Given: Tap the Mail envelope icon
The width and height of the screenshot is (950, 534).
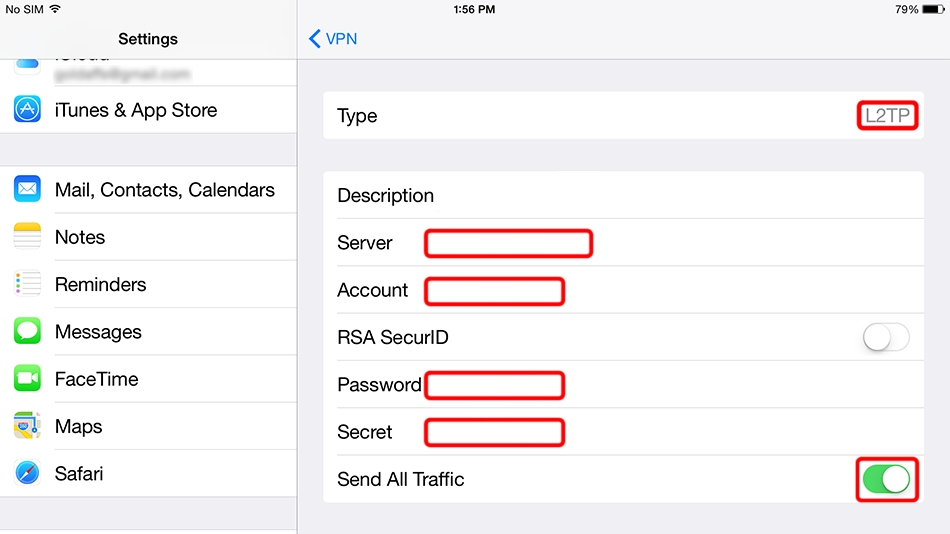Looking at the screenshot, I should (27, 190).
